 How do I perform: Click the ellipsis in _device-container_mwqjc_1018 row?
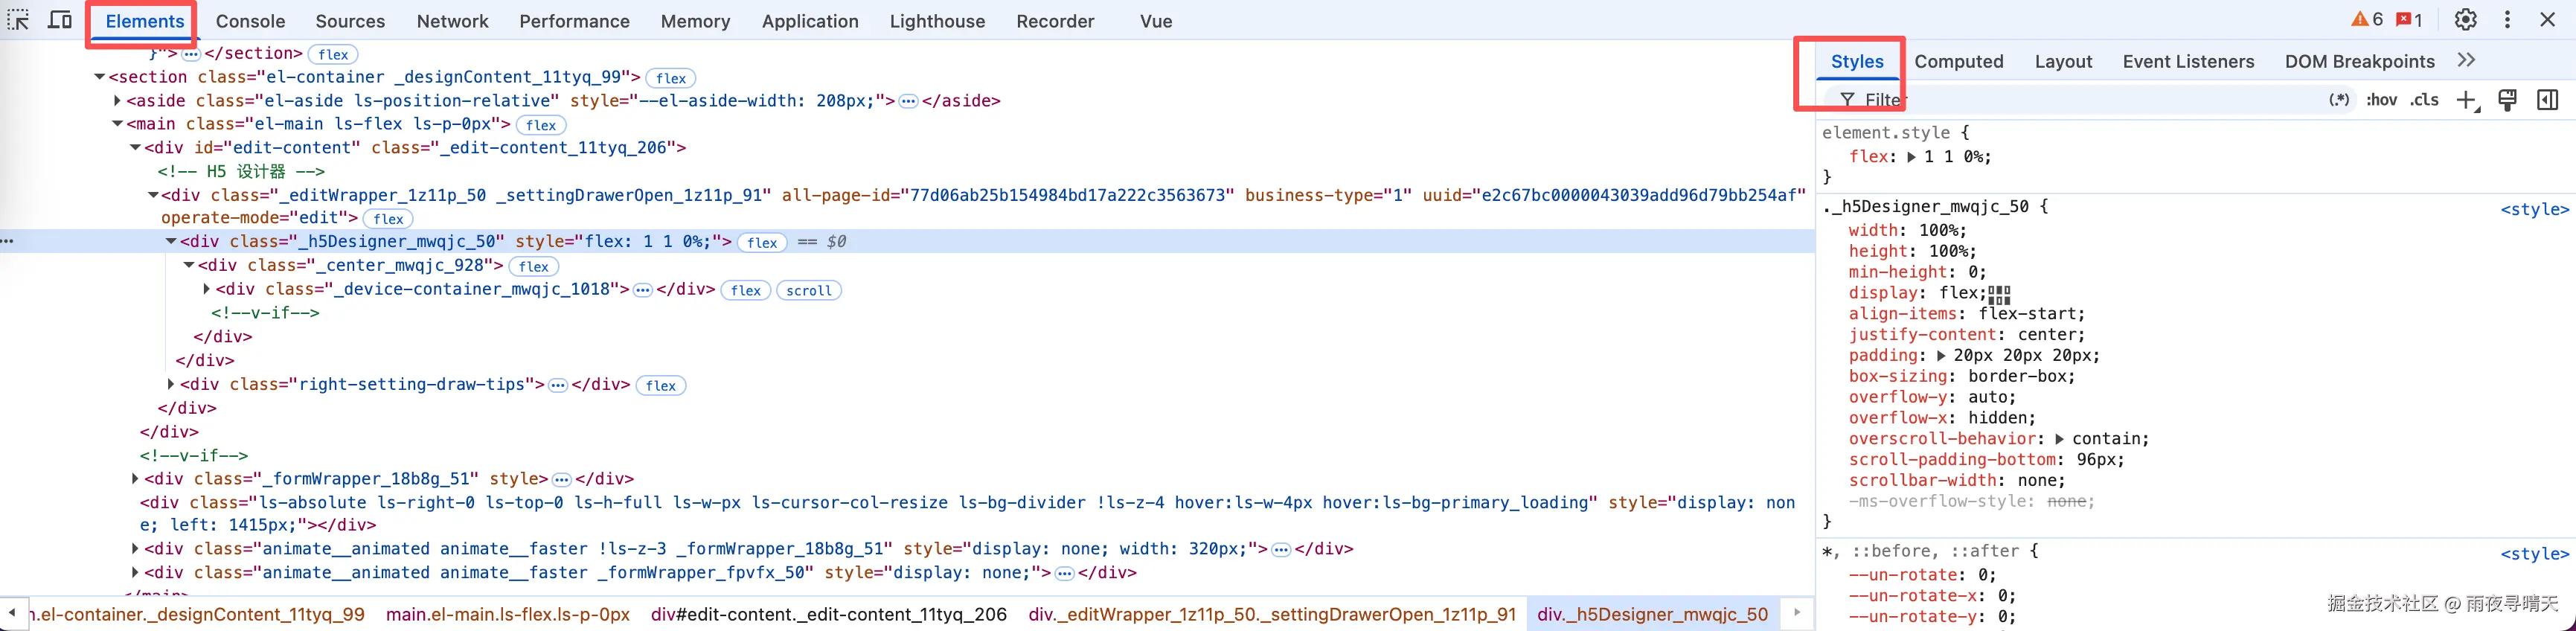click(643, 290)
